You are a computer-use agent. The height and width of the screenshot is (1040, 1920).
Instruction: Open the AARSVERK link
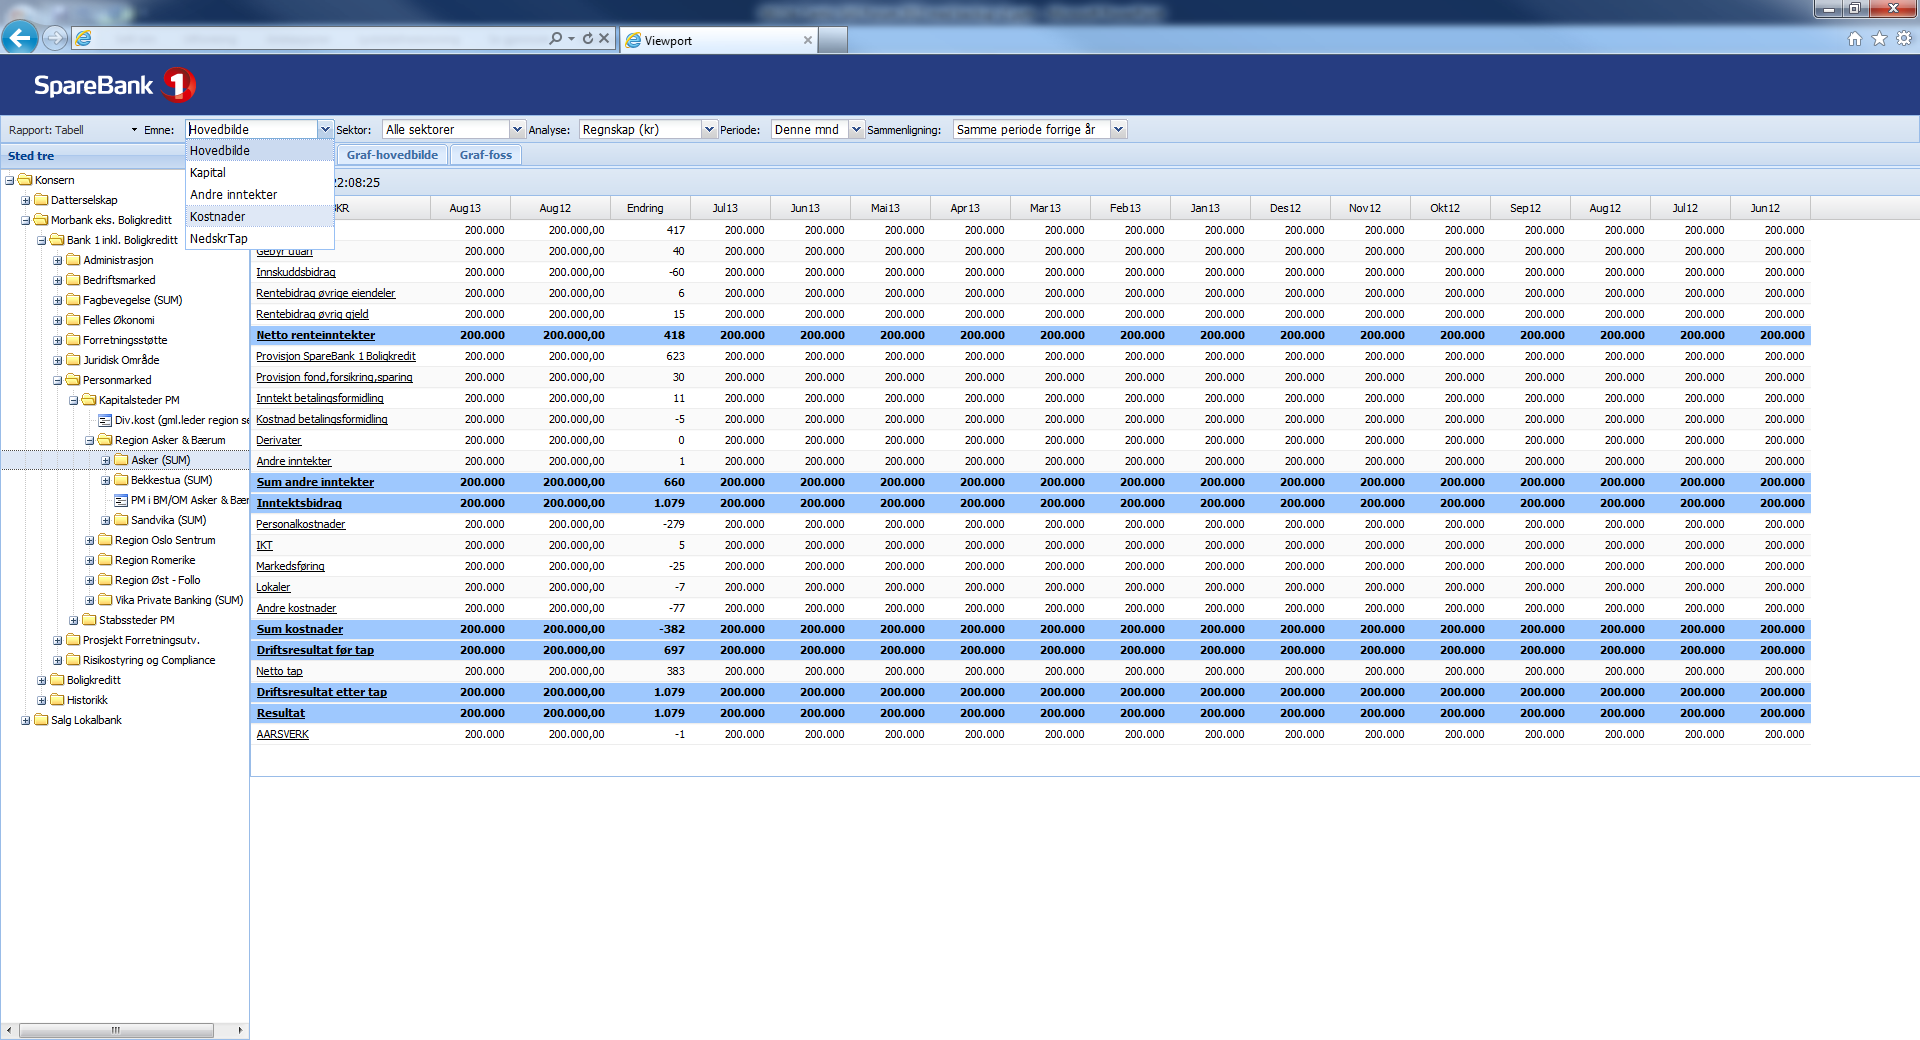pos(283,734)
